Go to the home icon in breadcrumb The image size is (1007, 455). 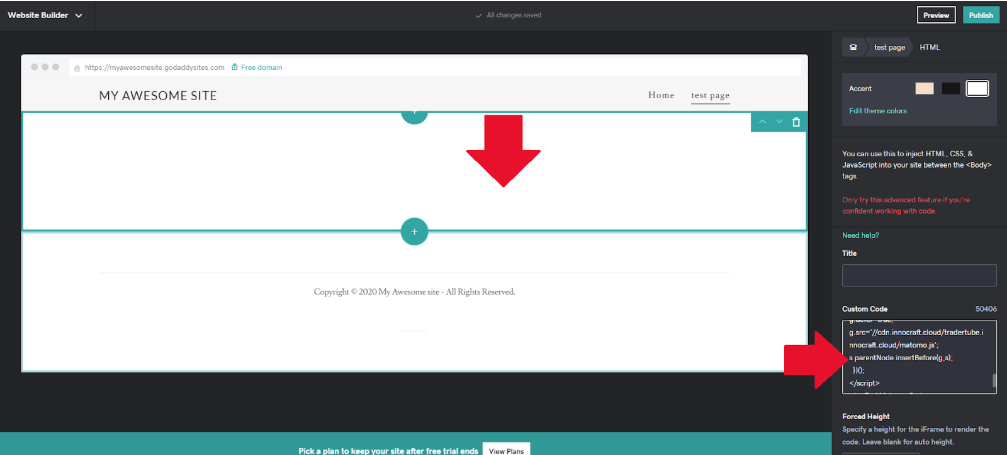tap(853, 47)
